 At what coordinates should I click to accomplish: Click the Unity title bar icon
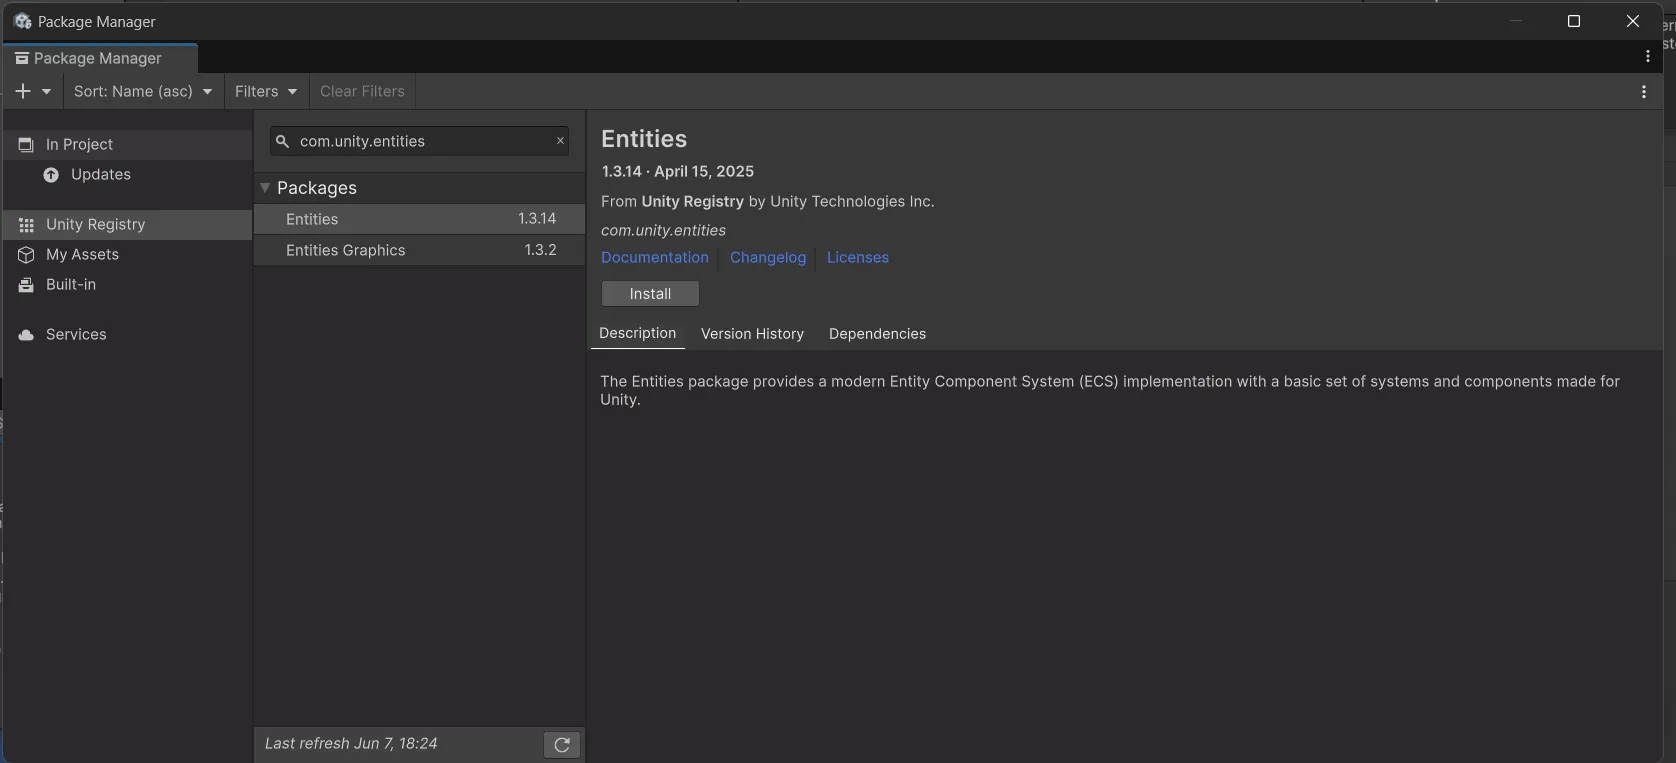pos(22,21)
